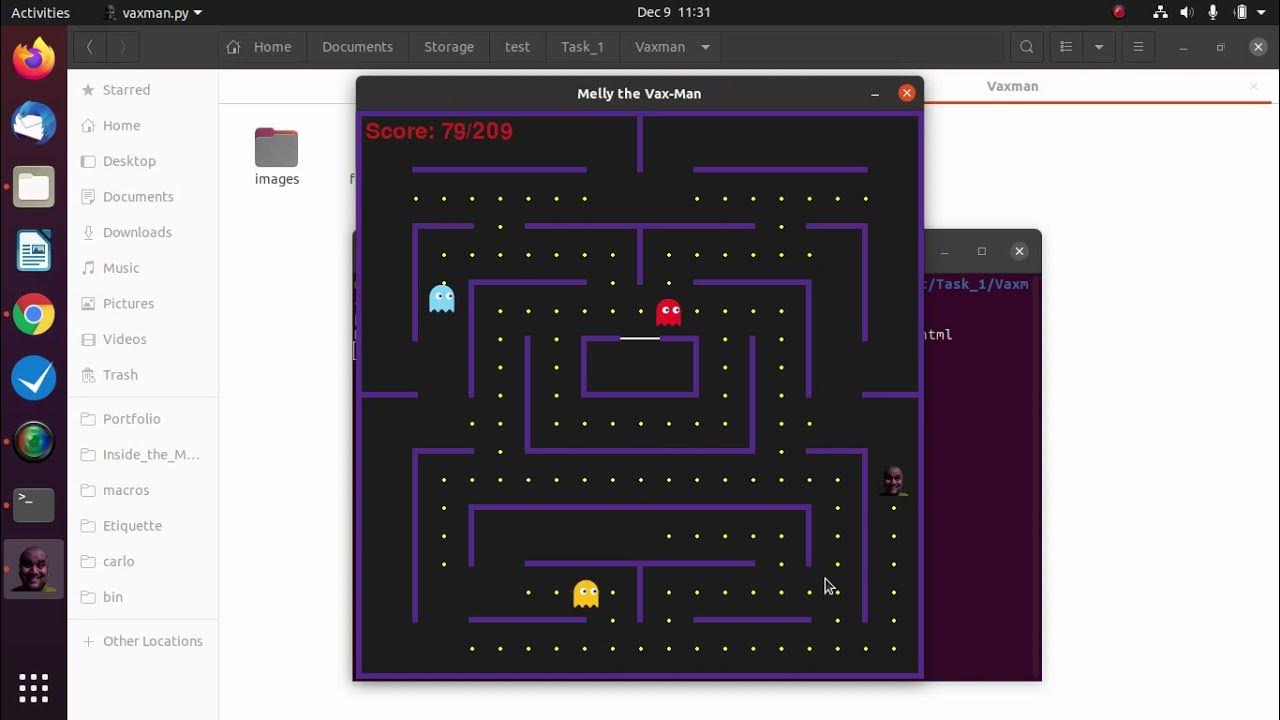The image size is (1280, 720).
Task: Open Activities overview
Action: pyautogui.click(x=40, y=13)
